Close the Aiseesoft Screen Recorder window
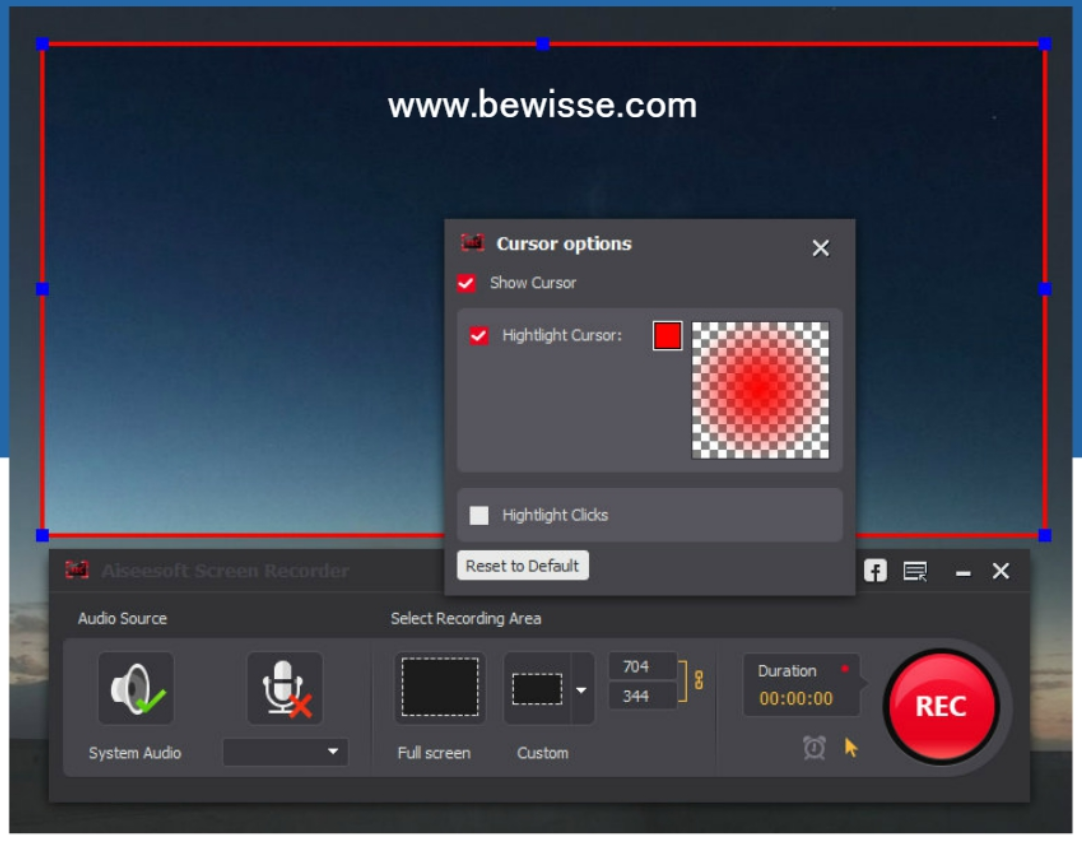1082x844 pixels. [x=1001, y=571]
